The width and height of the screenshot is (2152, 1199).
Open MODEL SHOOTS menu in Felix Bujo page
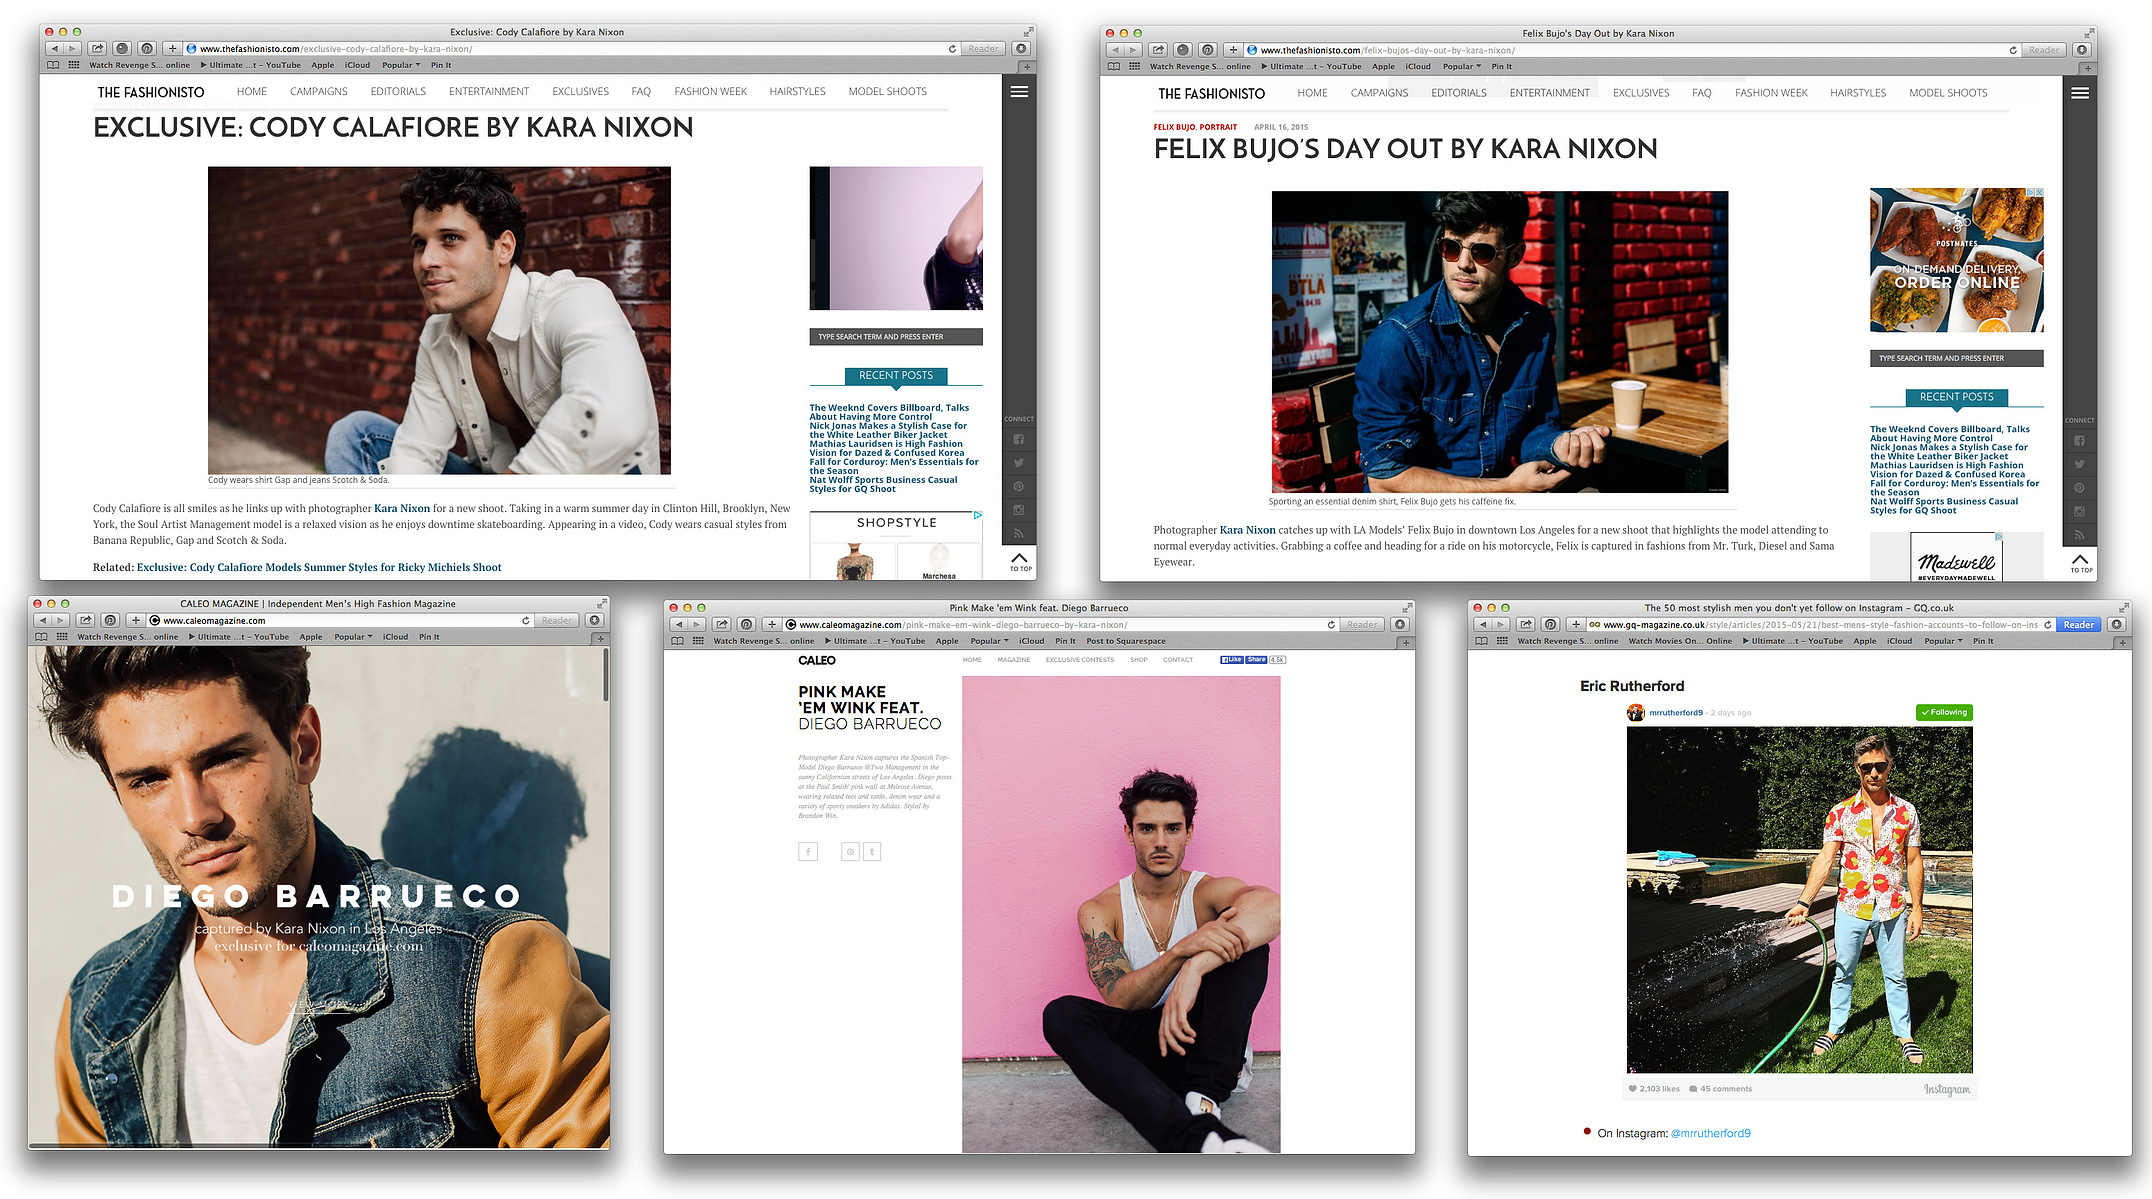[x=1948, y=93]
